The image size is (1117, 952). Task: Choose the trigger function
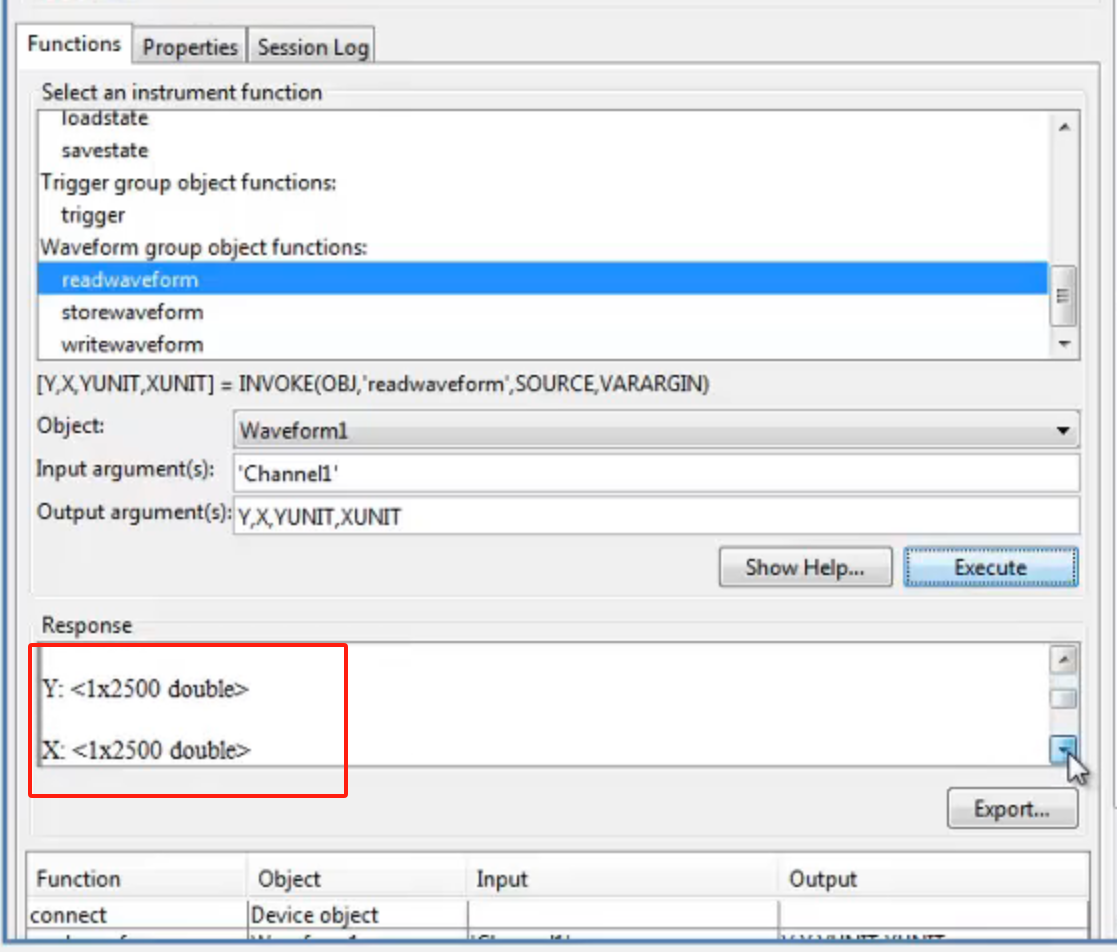pos(93,214)
